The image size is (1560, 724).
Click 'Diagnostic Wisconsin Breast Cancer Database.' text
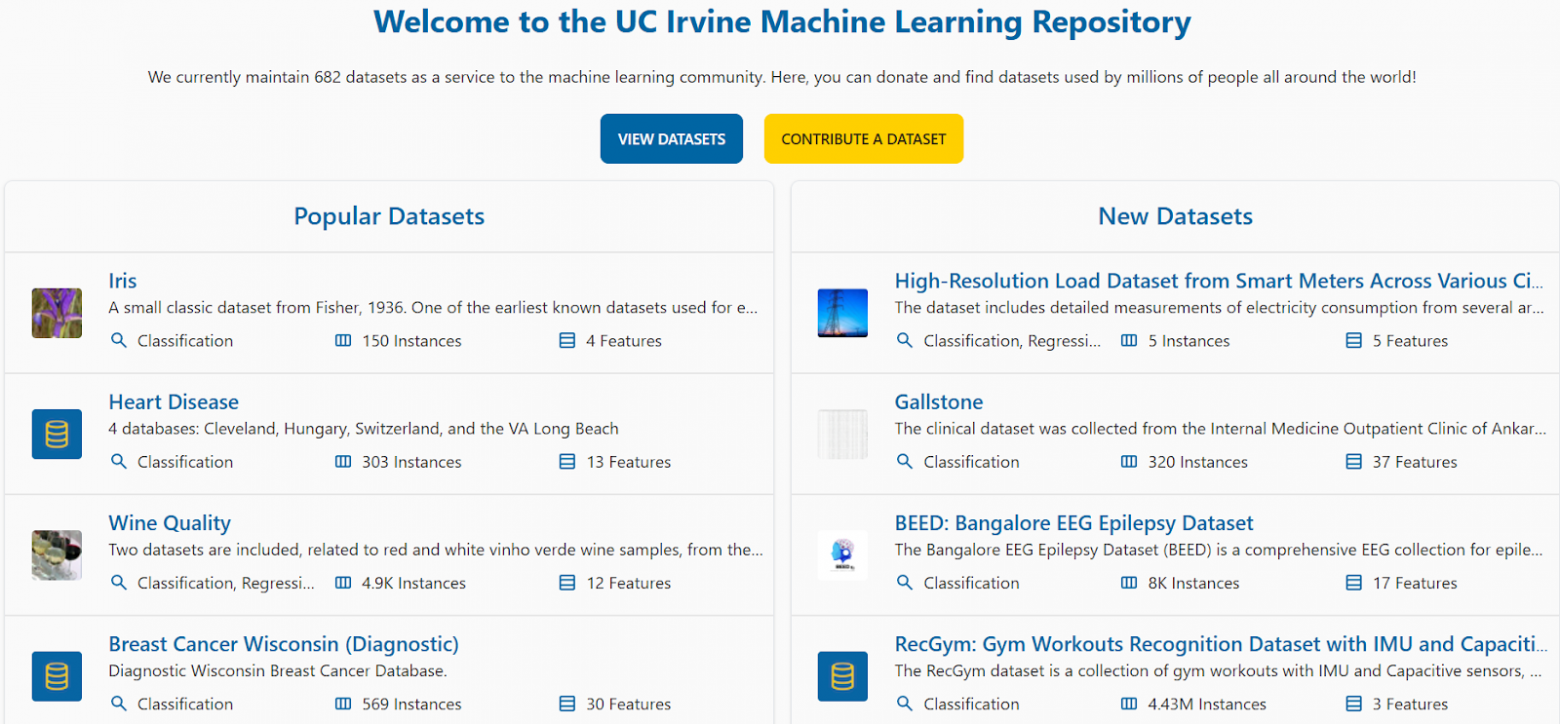pos(277,671)
